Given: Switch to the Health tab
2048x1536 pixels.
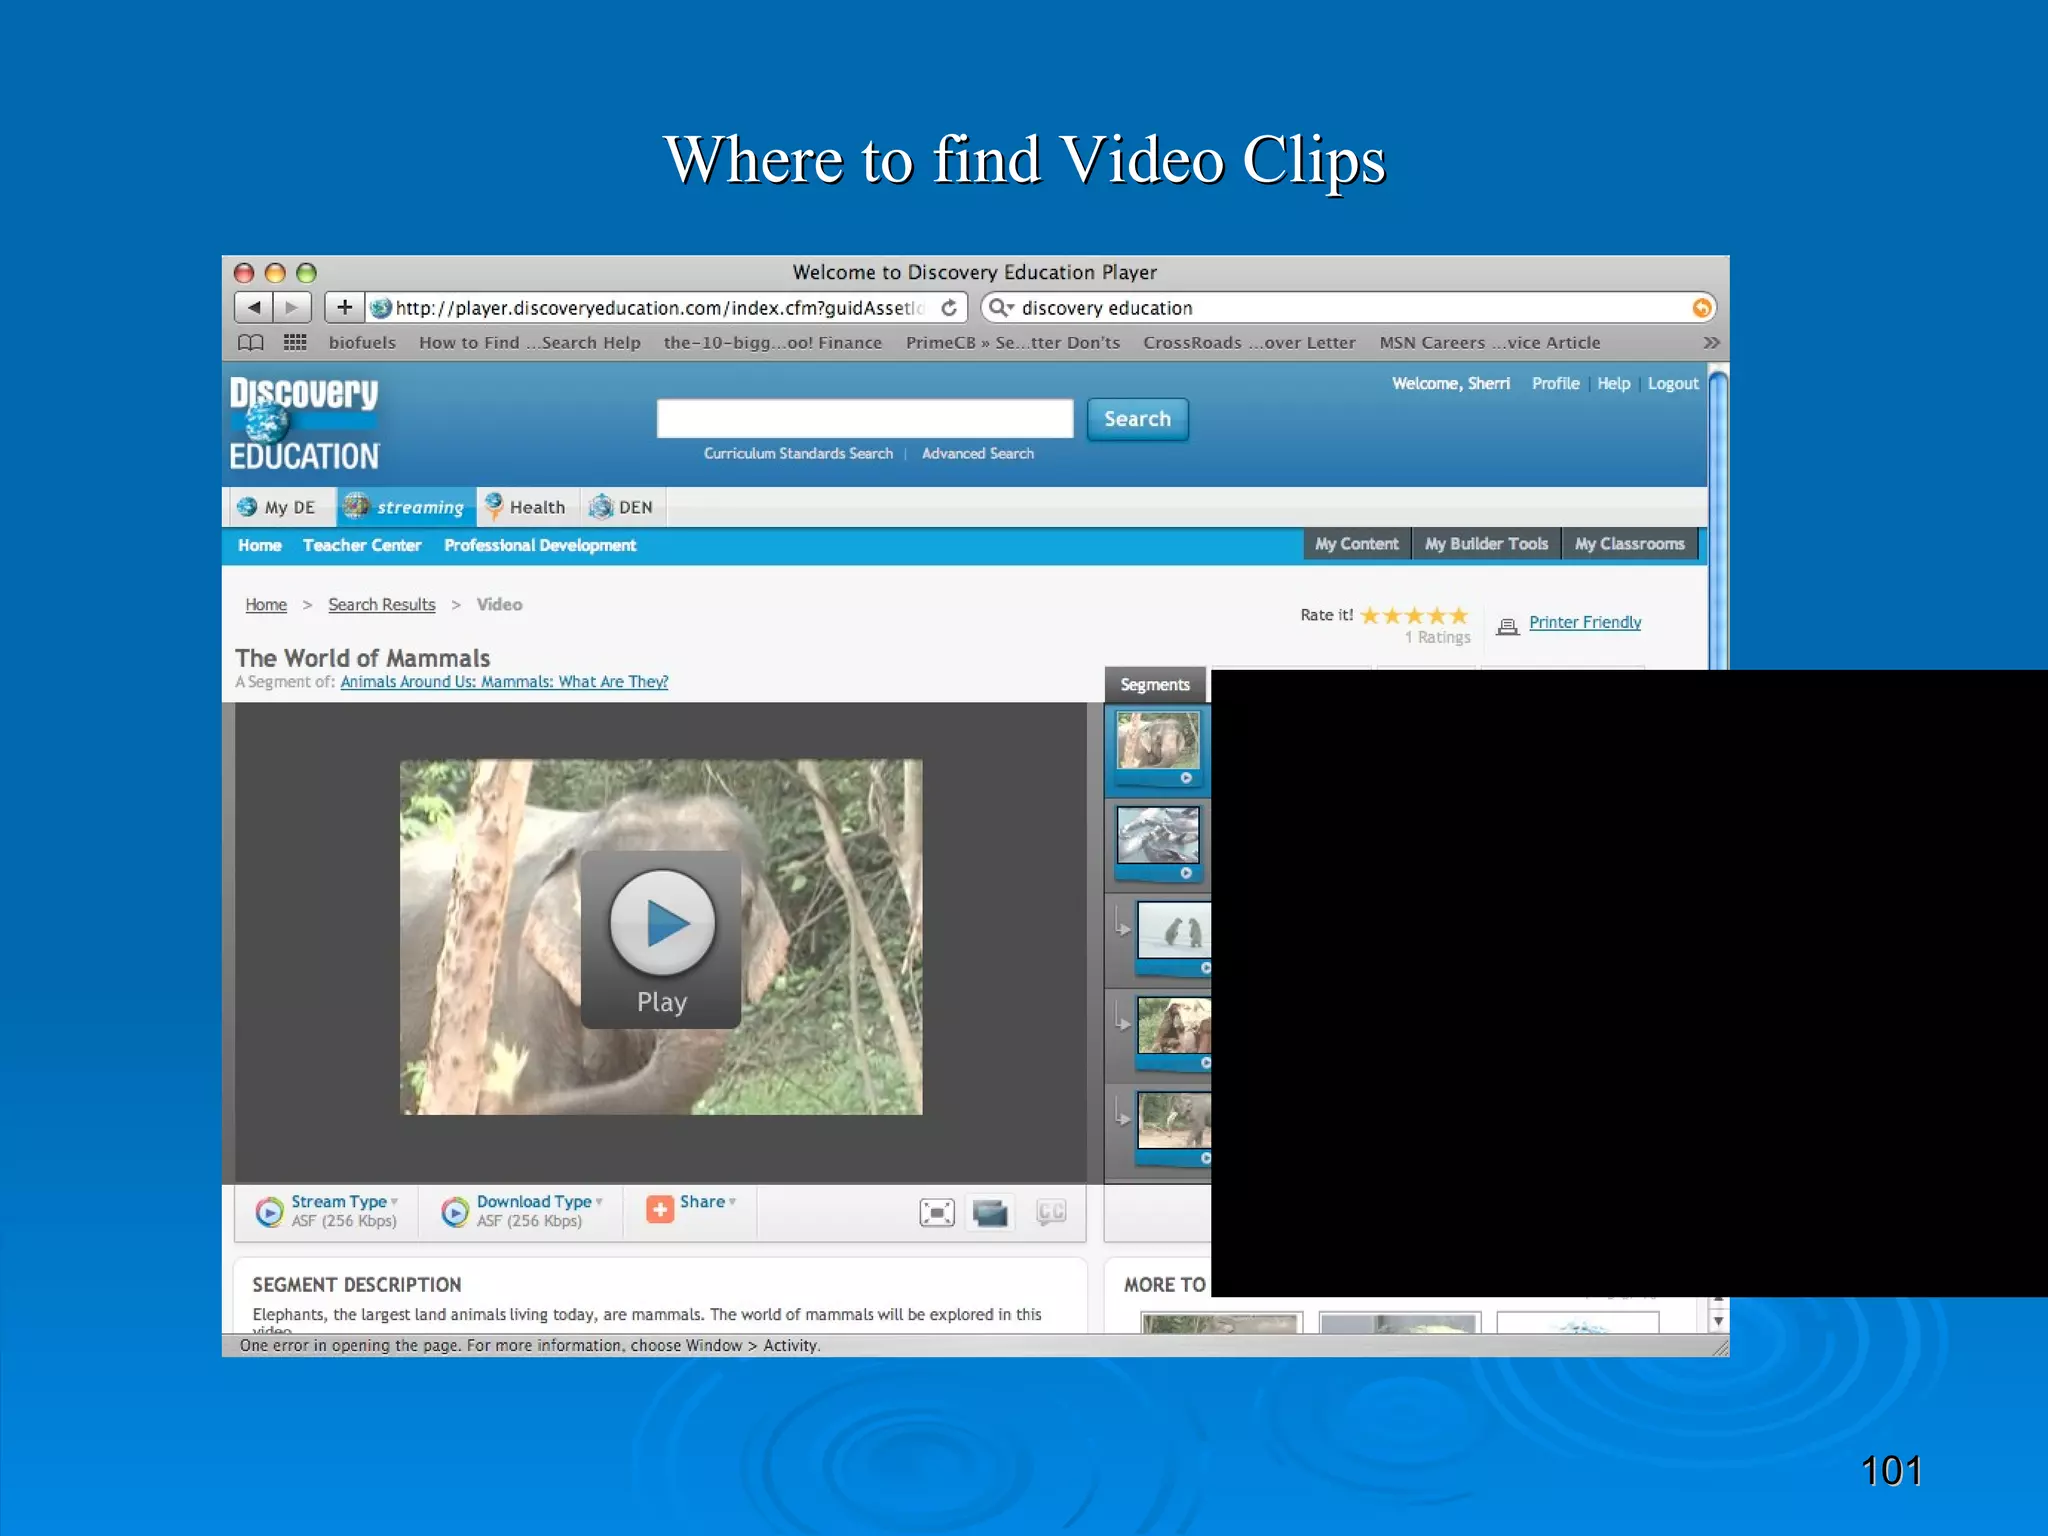Looking at the screenshot, I should click(x=527, y=507).
